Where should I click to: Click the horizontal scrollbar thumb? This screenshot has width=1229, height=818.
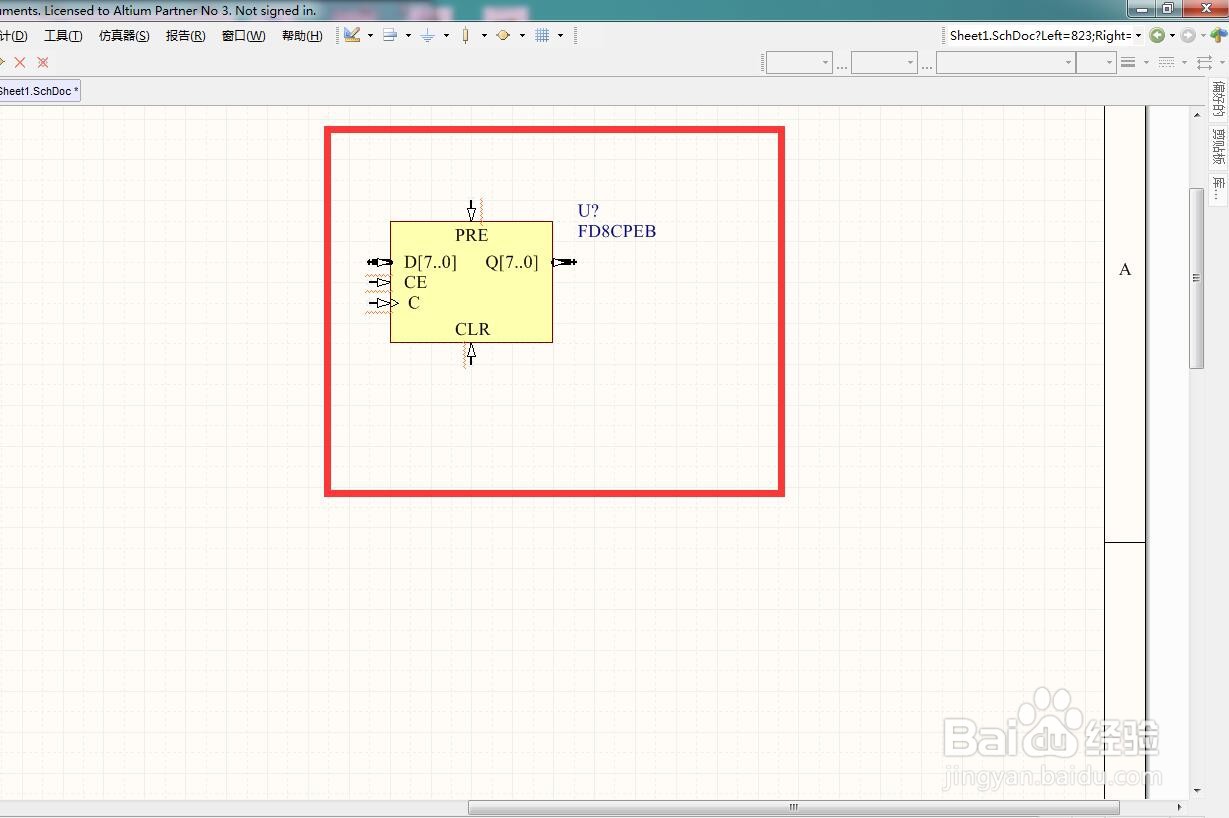[793, 807]
